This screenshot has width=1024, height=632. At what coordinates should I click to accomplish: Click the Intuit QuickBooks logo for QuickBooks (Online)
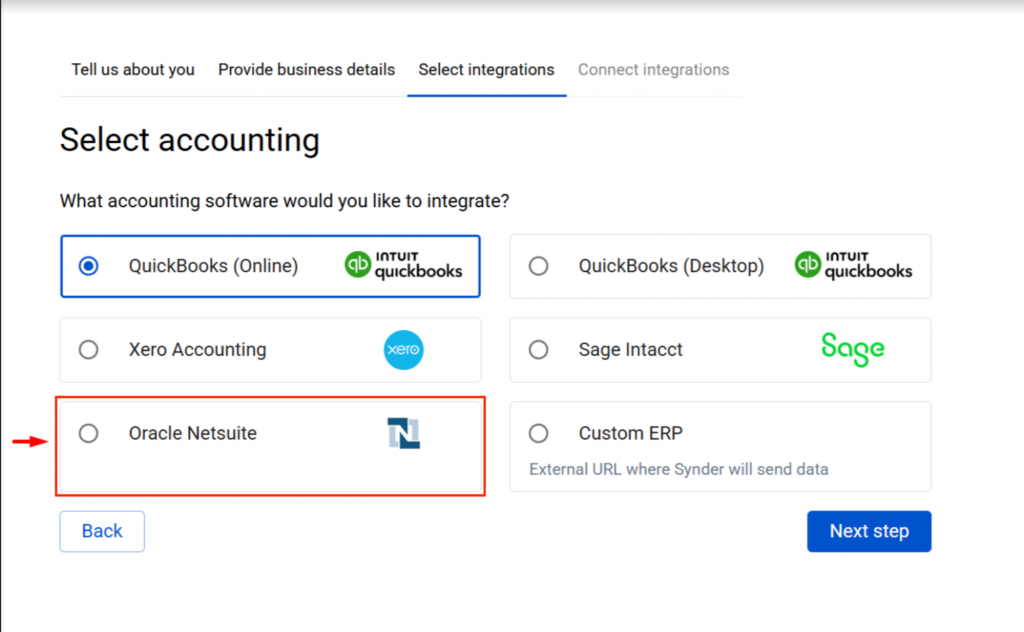tap(403, 265)
